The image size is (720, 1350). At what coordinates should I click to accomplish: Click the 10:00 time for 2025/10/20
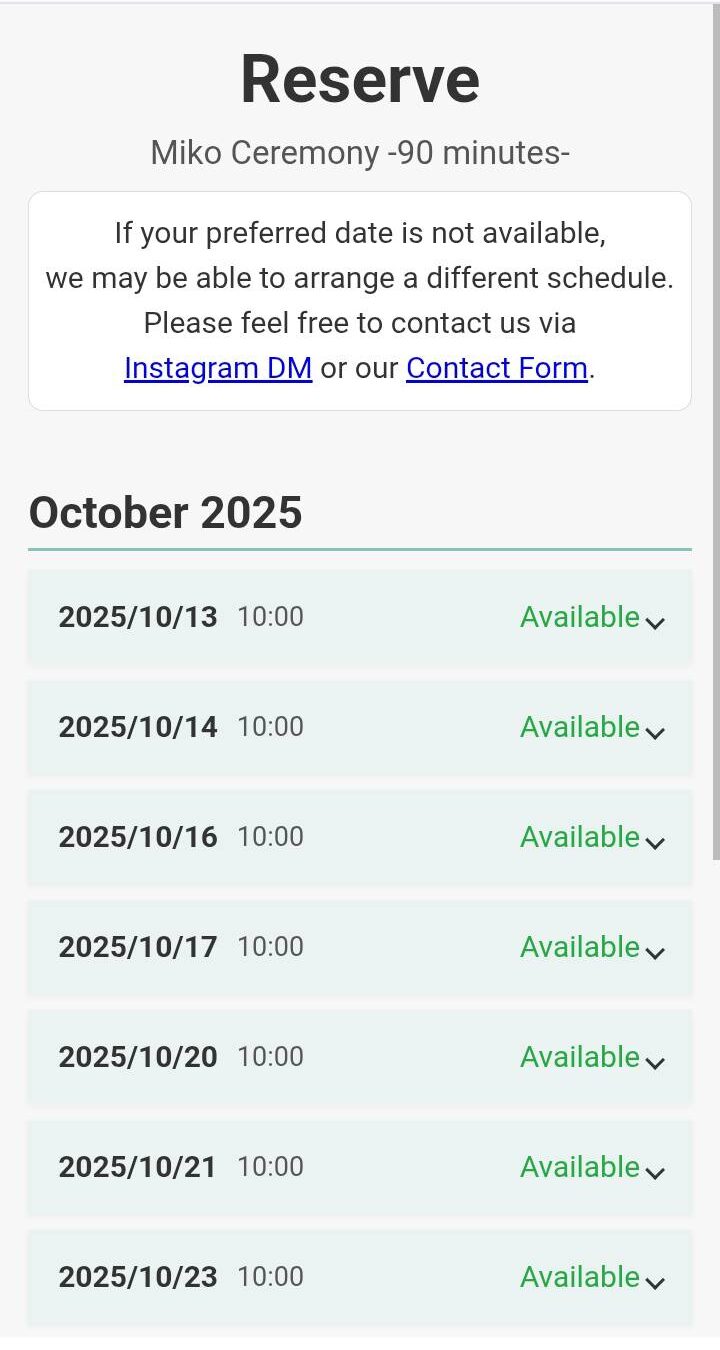270,1057
